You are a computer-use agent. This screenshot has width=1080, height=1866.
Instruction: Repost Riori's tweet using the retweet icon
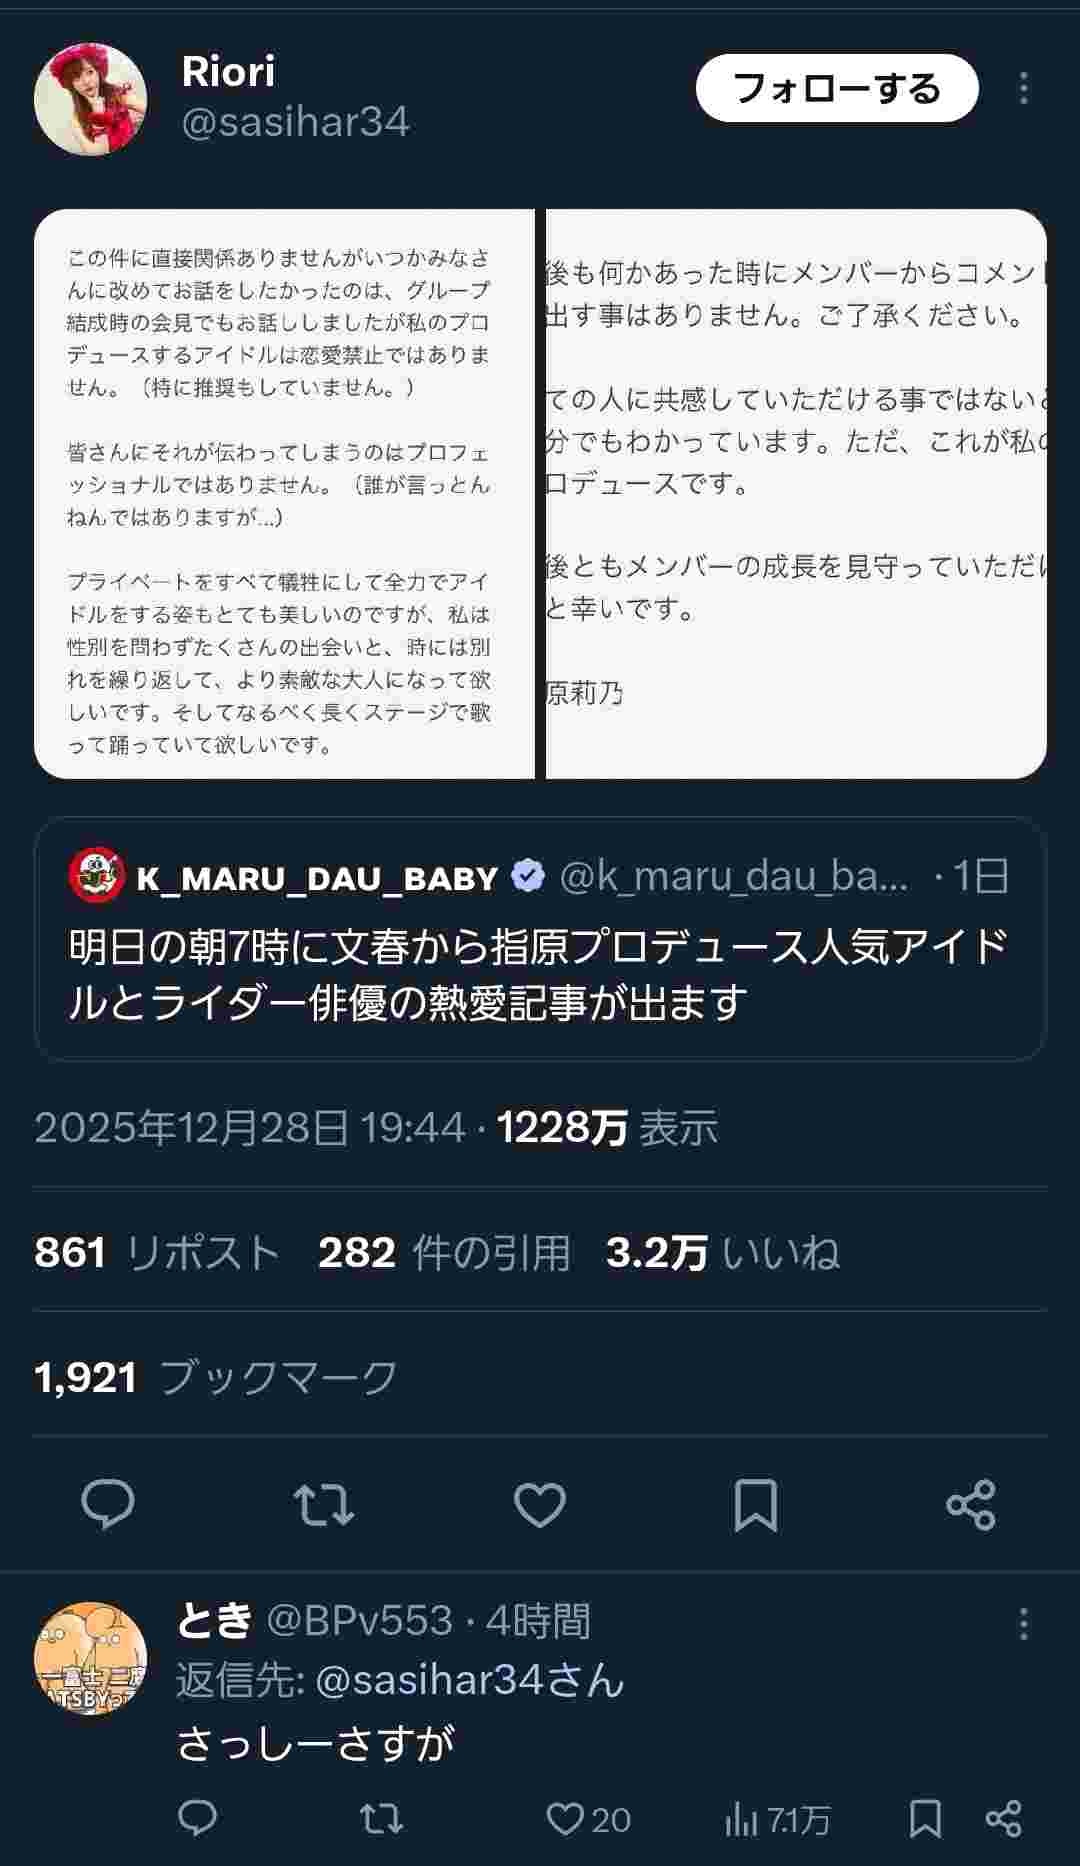[324, 1504]
